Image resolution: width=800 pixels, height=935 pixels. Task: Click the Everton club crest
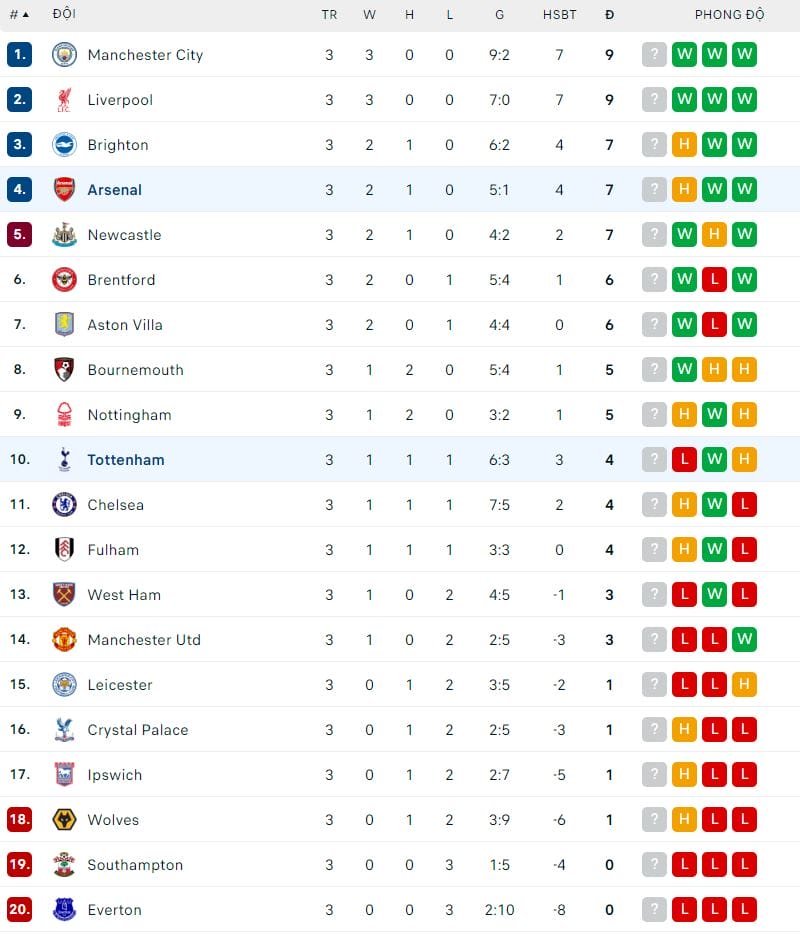tap(64, 910)
